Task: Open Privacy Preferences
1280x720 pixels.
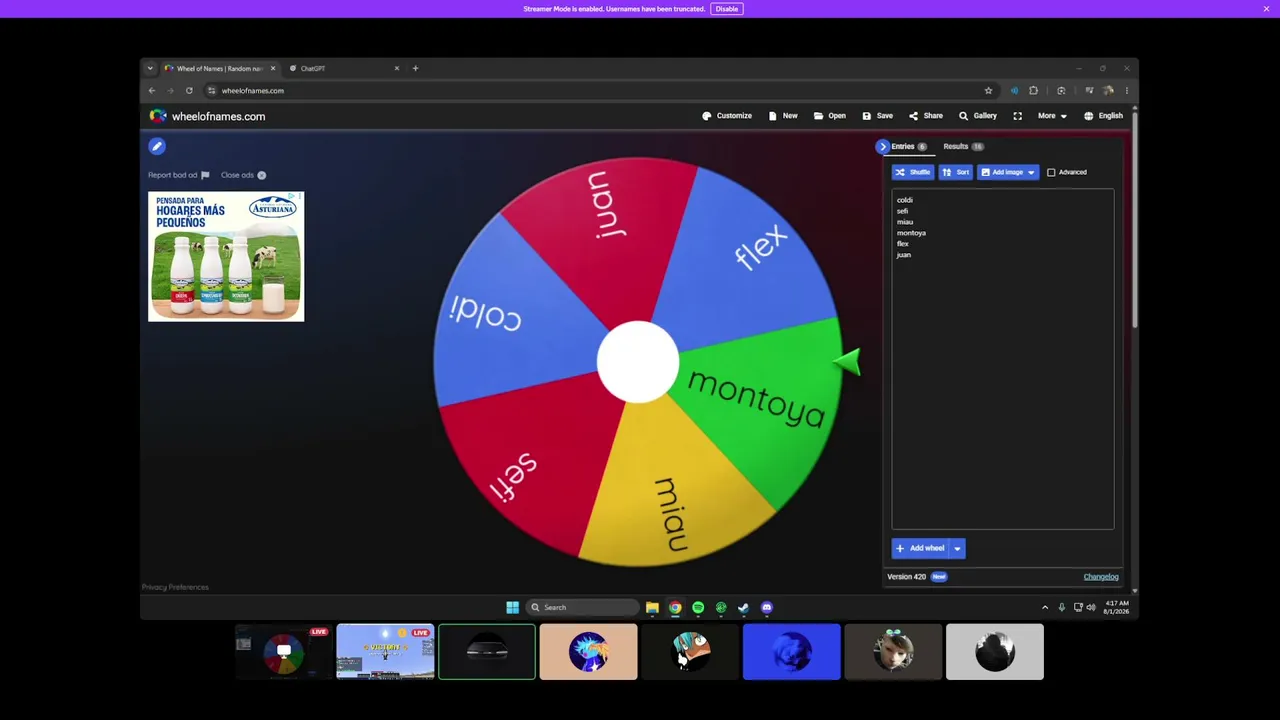Action: tap(175, 587)
